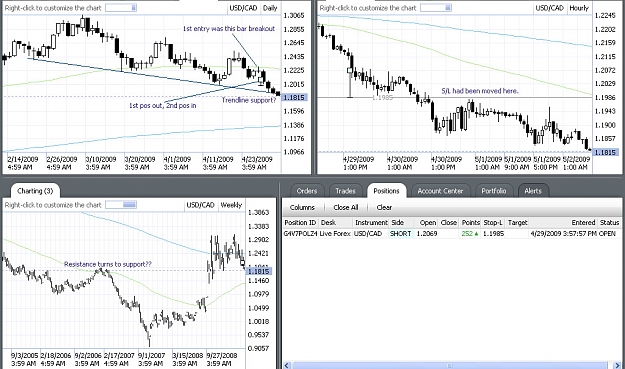
Task: Click the Live Forex desk cell
Action: click(x=335, y=234)
